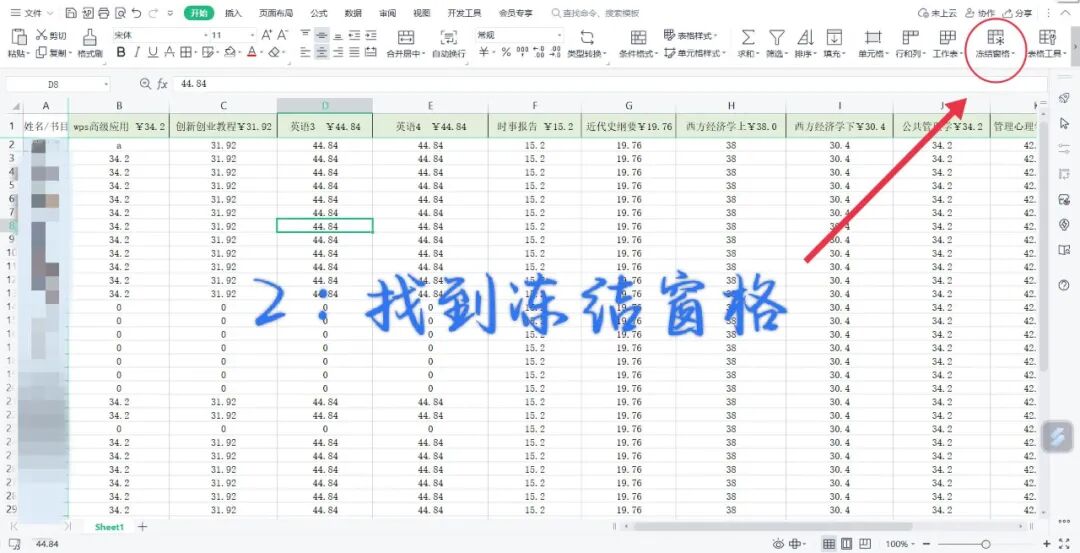
Task: Click the Sum (求和) sigma icon
Action: click(x=747, y=37)
